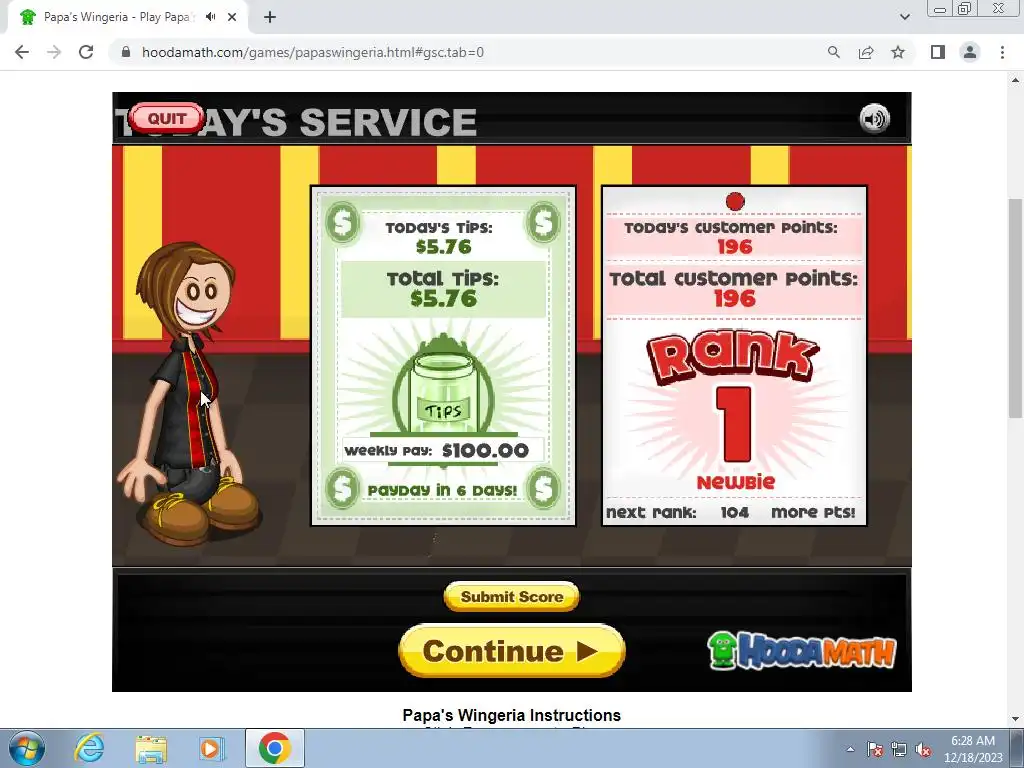This screenshot has height=768, width=1024.
Task: Click the browser forward arrow
Action: pyautogui.click(x=54, y=52)
